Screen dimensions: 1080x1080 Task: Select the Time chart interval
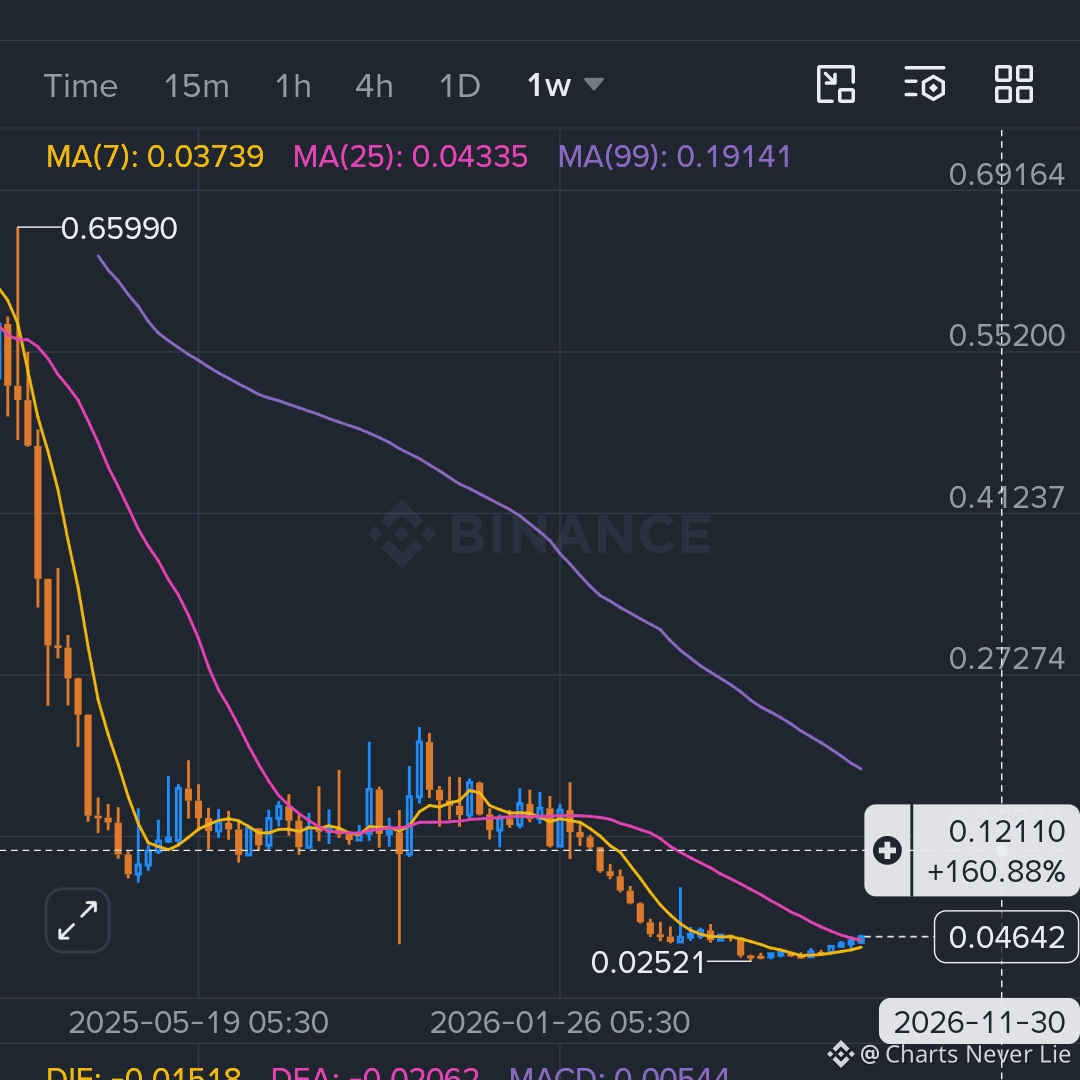pos(81,86)
